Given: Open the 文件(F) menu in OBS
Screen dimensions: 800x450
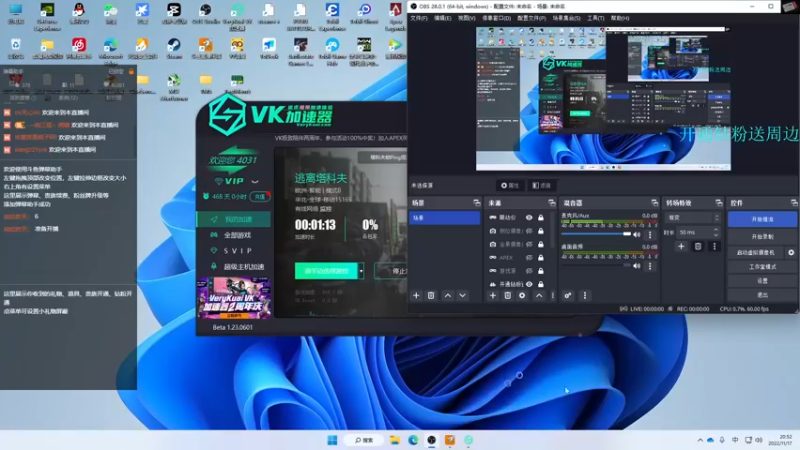Looking at the screenshot, I should [419, 18].
